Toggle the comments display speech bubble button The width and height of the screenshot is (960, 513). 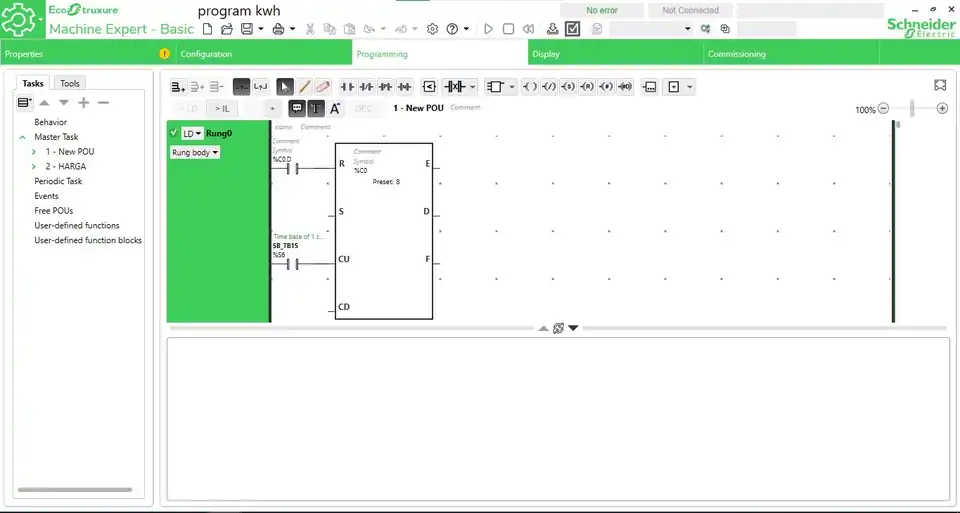297,108
